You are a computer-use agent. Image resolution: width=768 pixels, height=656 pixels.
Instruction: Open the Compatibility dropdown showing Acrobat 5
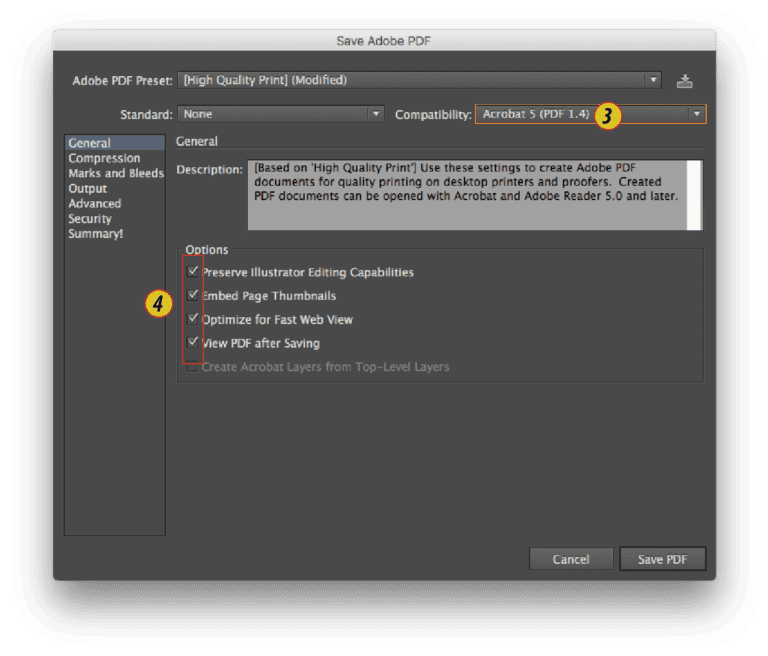pyautogui.click(x=590, y=114)
